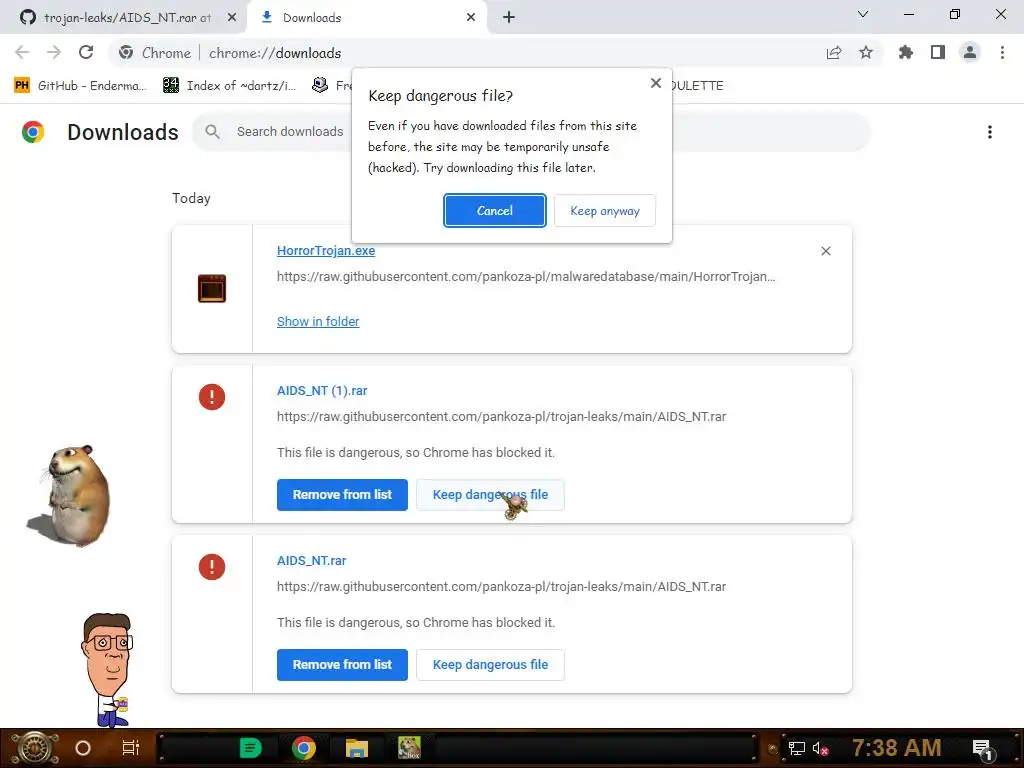Image resolution: width=1024 pixels, height=768 pixels.
Task: Keep dangerous file AIDS_NT.rar
Action: [x=490, y=664]
